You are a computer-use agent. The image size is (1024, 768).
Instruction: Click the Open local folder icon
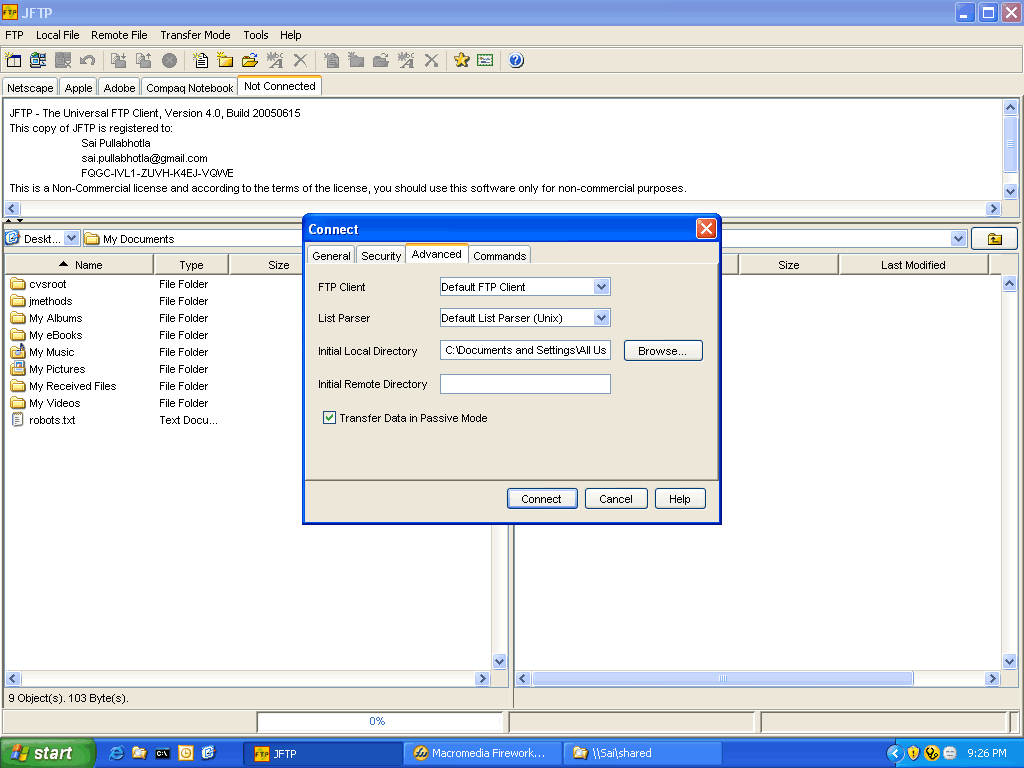click(249, 61)
